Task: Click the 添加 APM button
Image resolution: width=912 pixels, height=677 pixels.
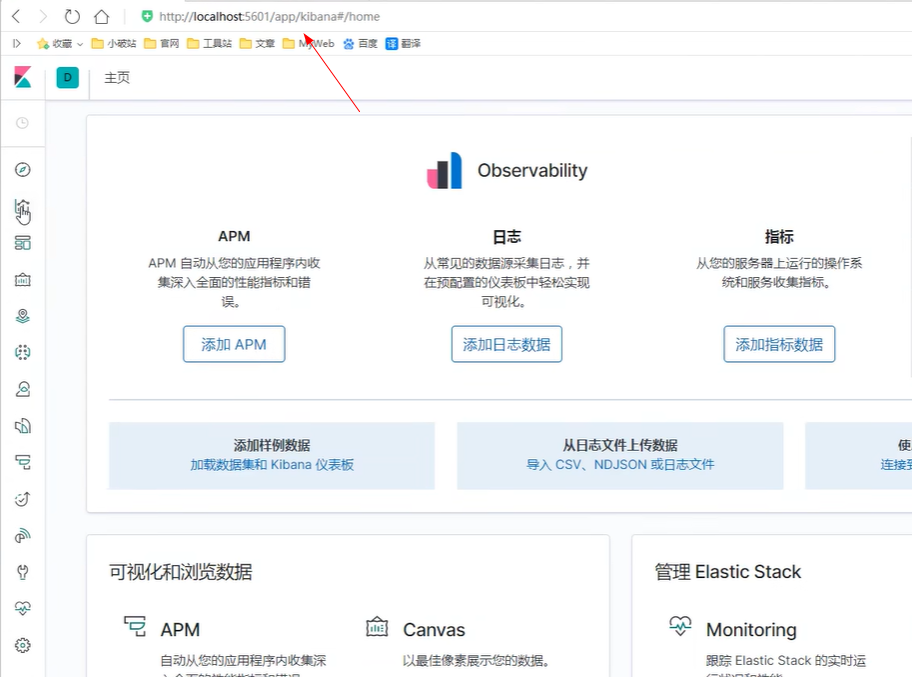Action: [234, 344]
